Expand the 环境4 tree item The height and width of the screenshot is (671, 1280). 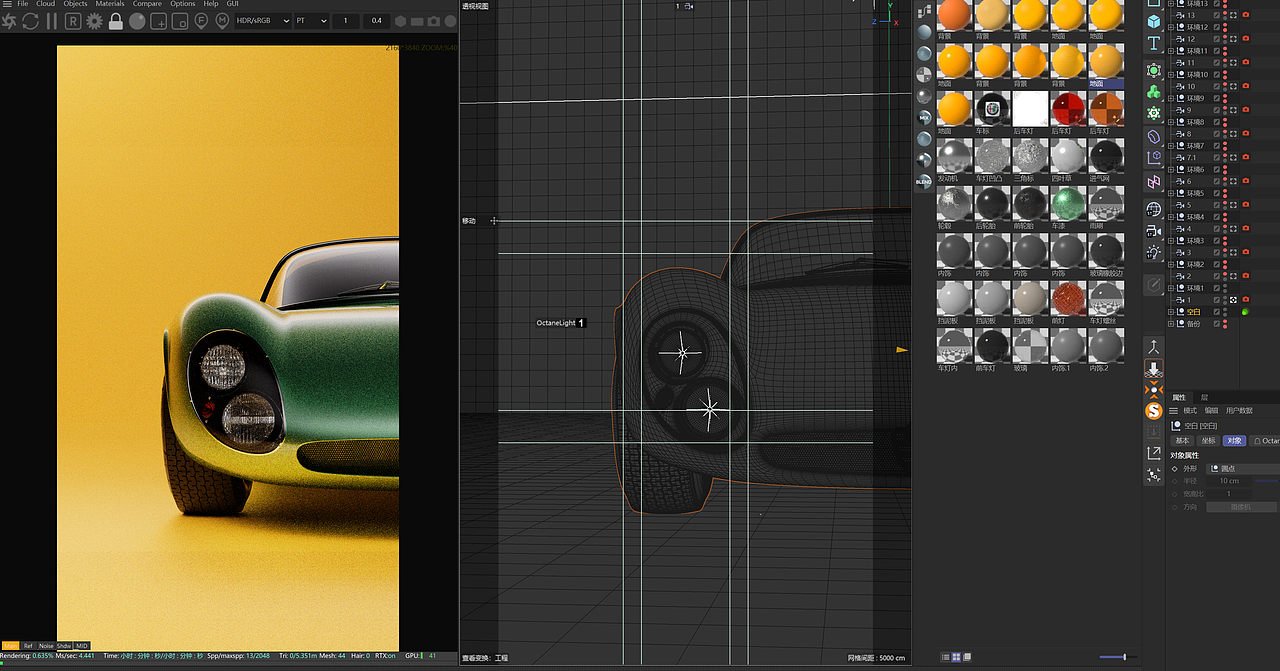click(1171, 217)
